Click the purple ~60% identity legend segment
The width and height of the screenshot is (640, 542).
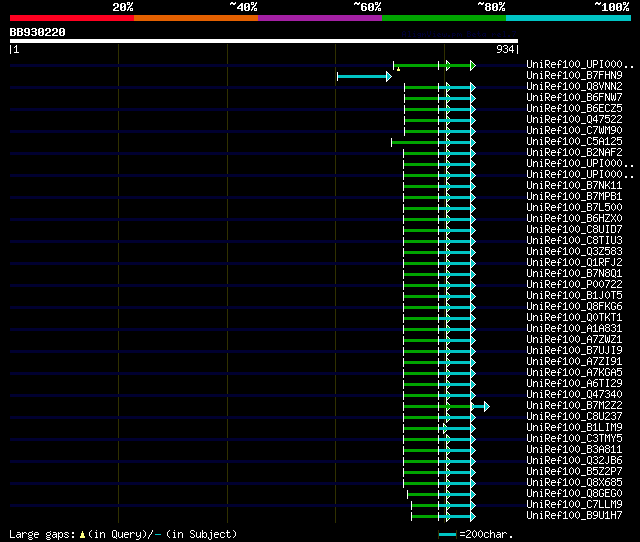coord(320,18)
